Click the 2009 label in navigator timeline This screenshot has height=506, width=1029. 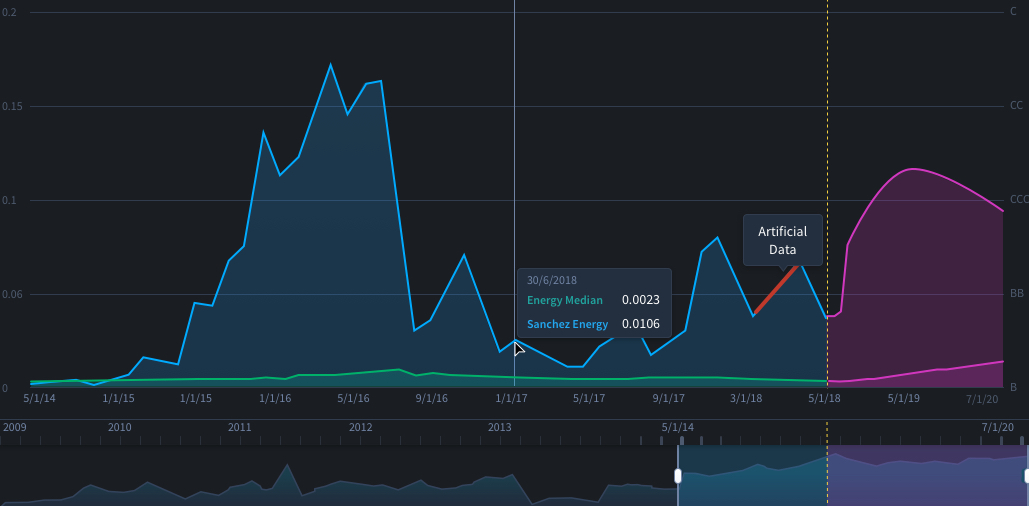click(x=15, y=427)
